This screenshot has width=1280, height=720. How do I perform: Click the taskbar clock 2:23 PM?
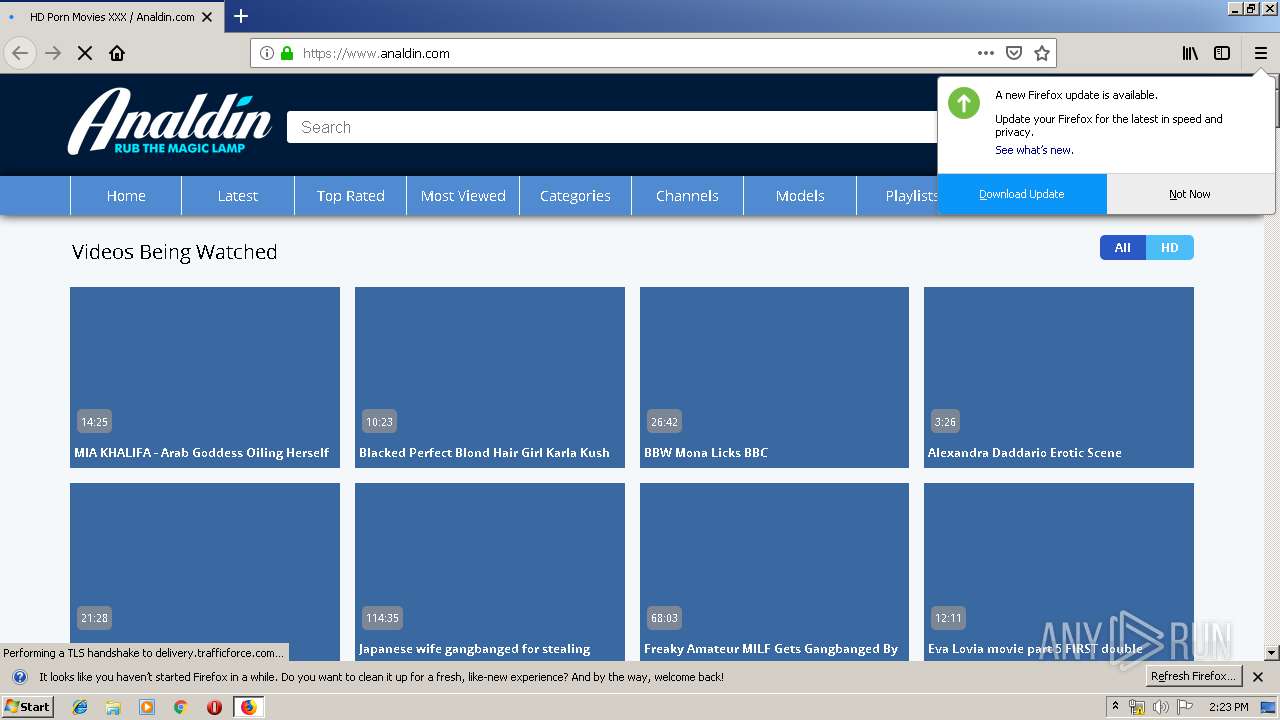(x=1228, y=707)
